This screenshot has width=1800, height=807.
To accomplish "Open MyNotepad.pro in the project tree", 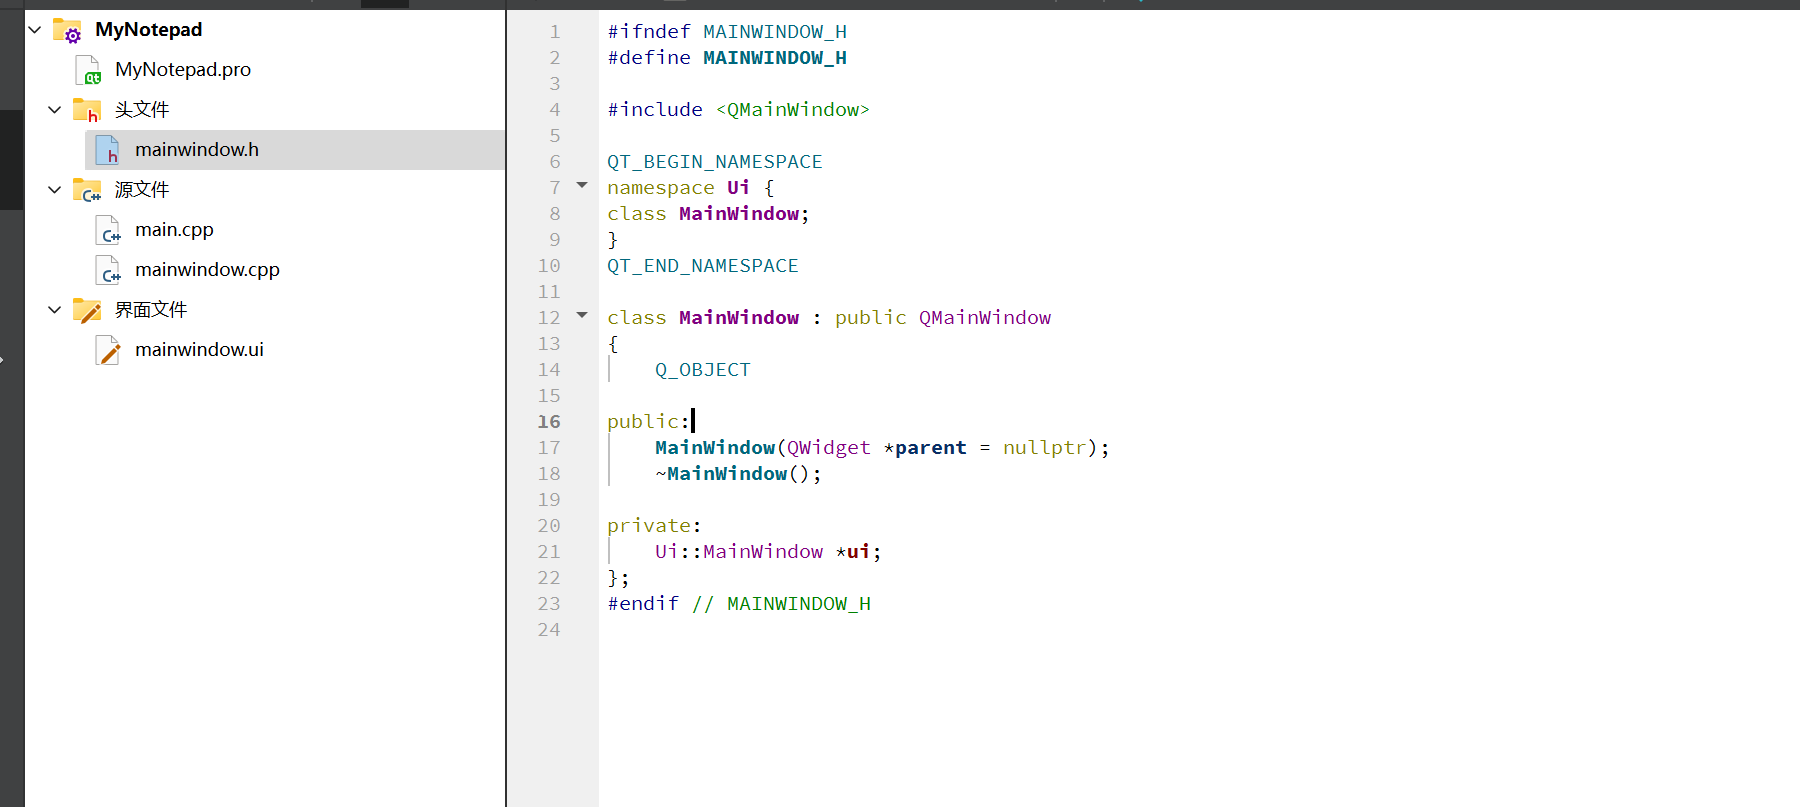I will tap(183, 70).
